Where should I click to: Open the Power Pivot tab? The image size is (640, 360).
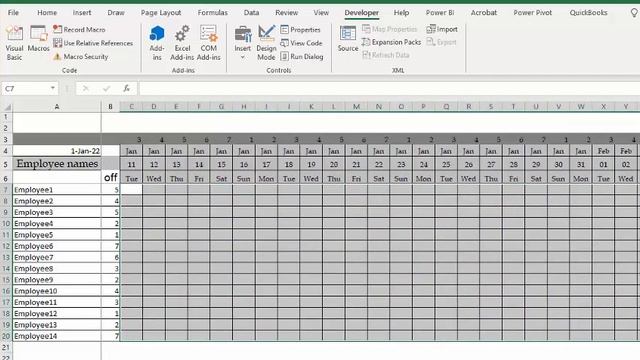(x=533, y=13)
